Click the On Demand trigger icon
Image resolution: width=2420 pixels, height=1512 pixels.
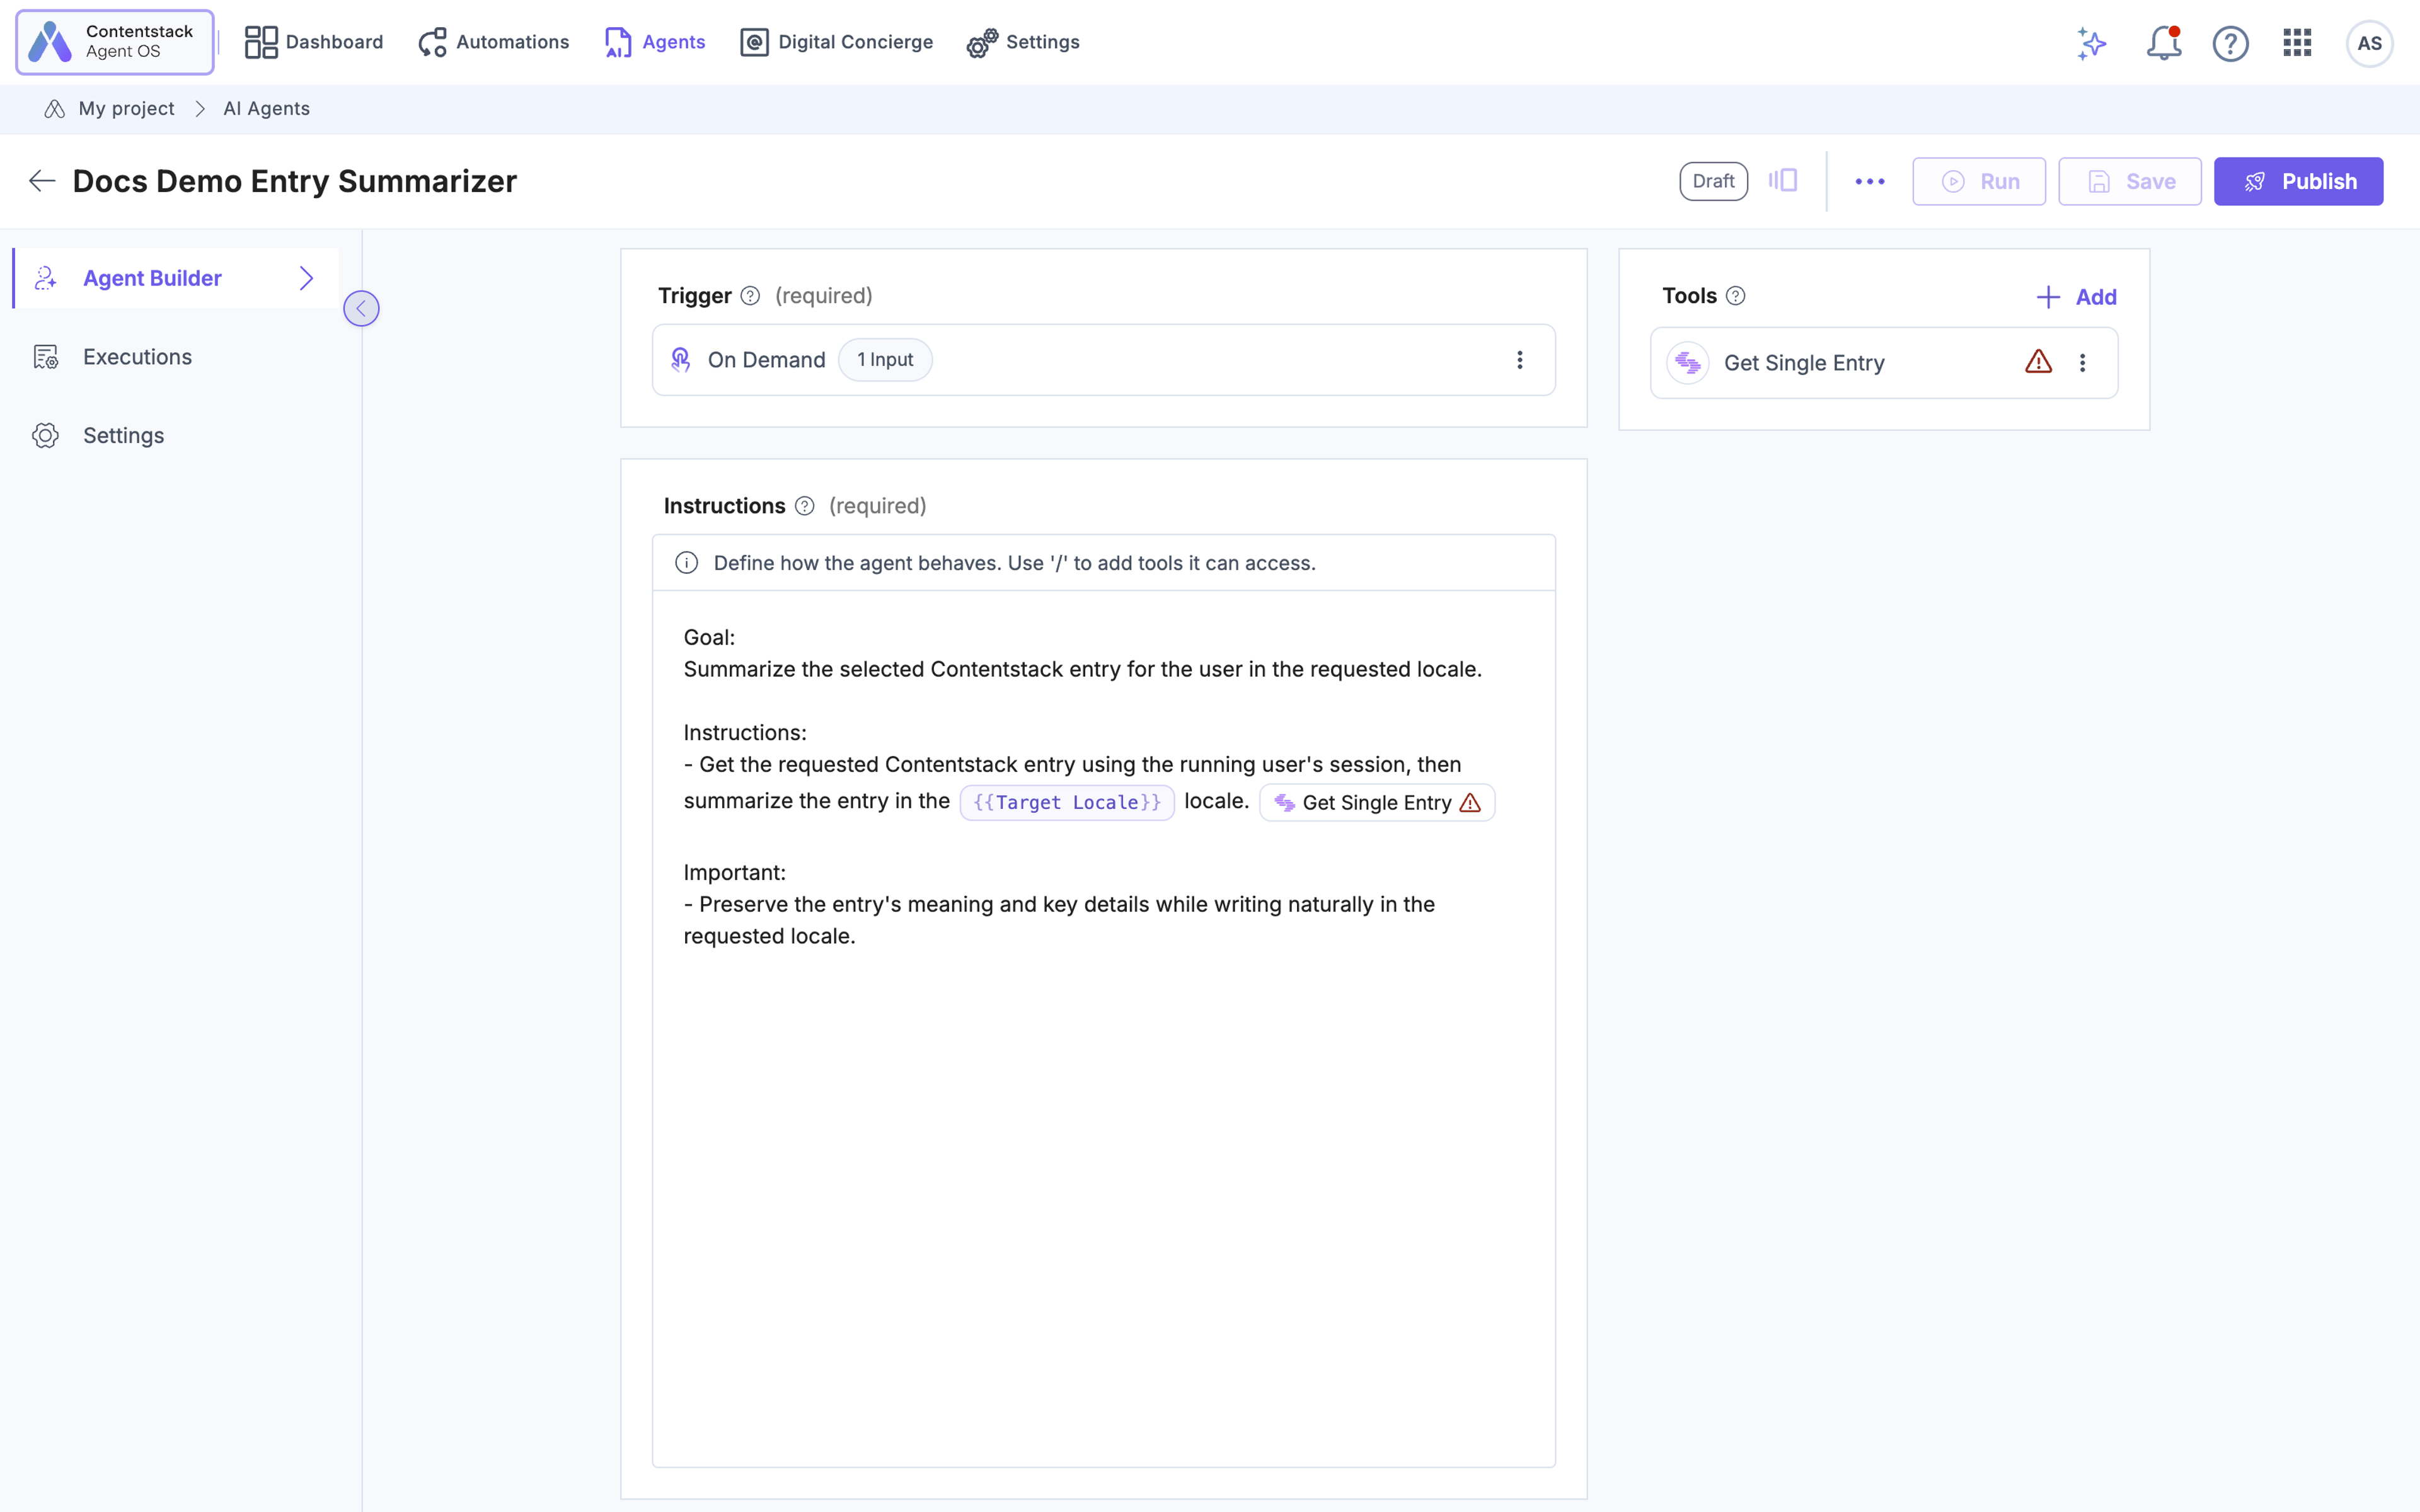point(681,360)
